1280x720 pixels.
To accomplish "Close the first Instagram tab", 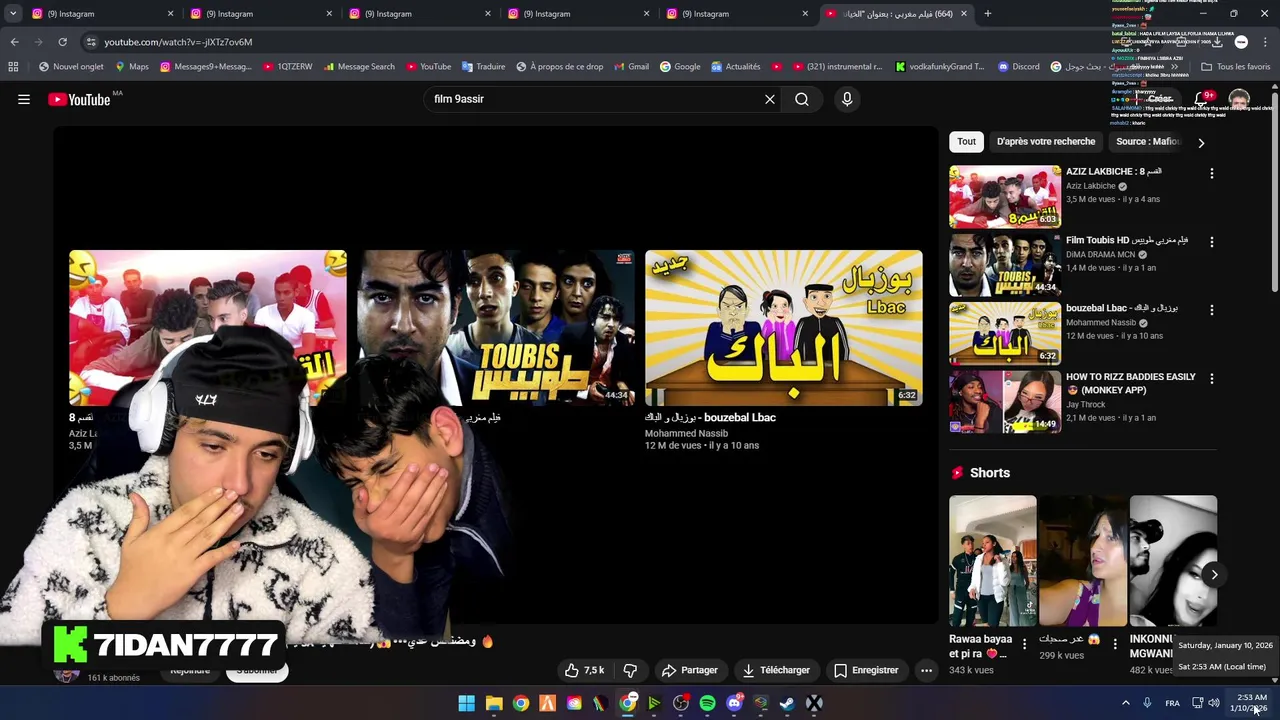I will [x=170, y=14].
